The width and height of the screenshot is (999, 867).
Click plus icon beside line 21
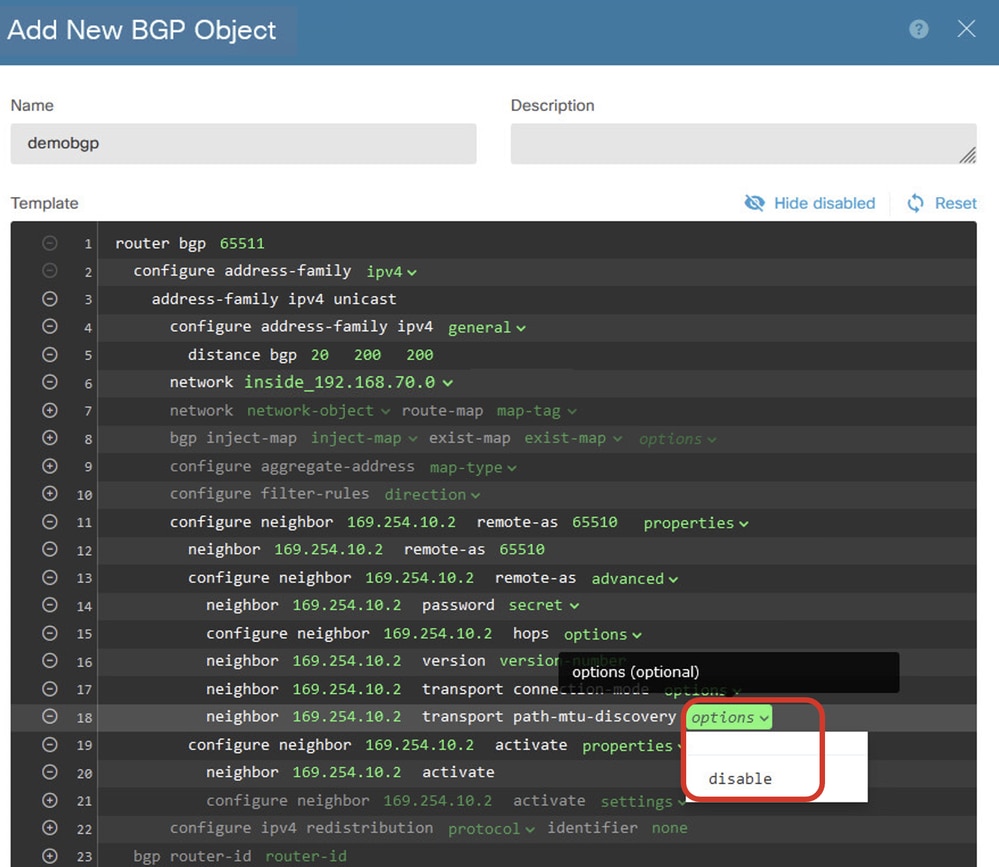pyautogui.click(x=50, y=800)
